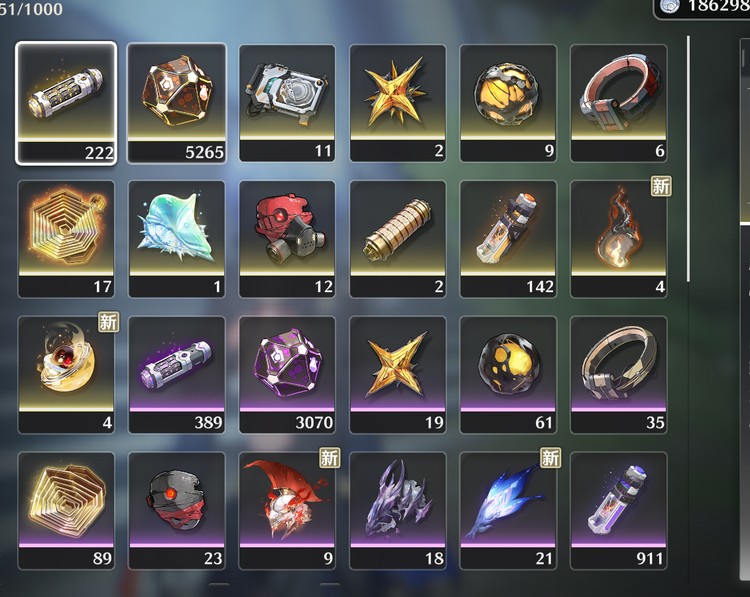The width and height of the screenshot is (750, 597).
Task: Choose the teal crystal shell item with count 1
Action: tap(176, 239)
